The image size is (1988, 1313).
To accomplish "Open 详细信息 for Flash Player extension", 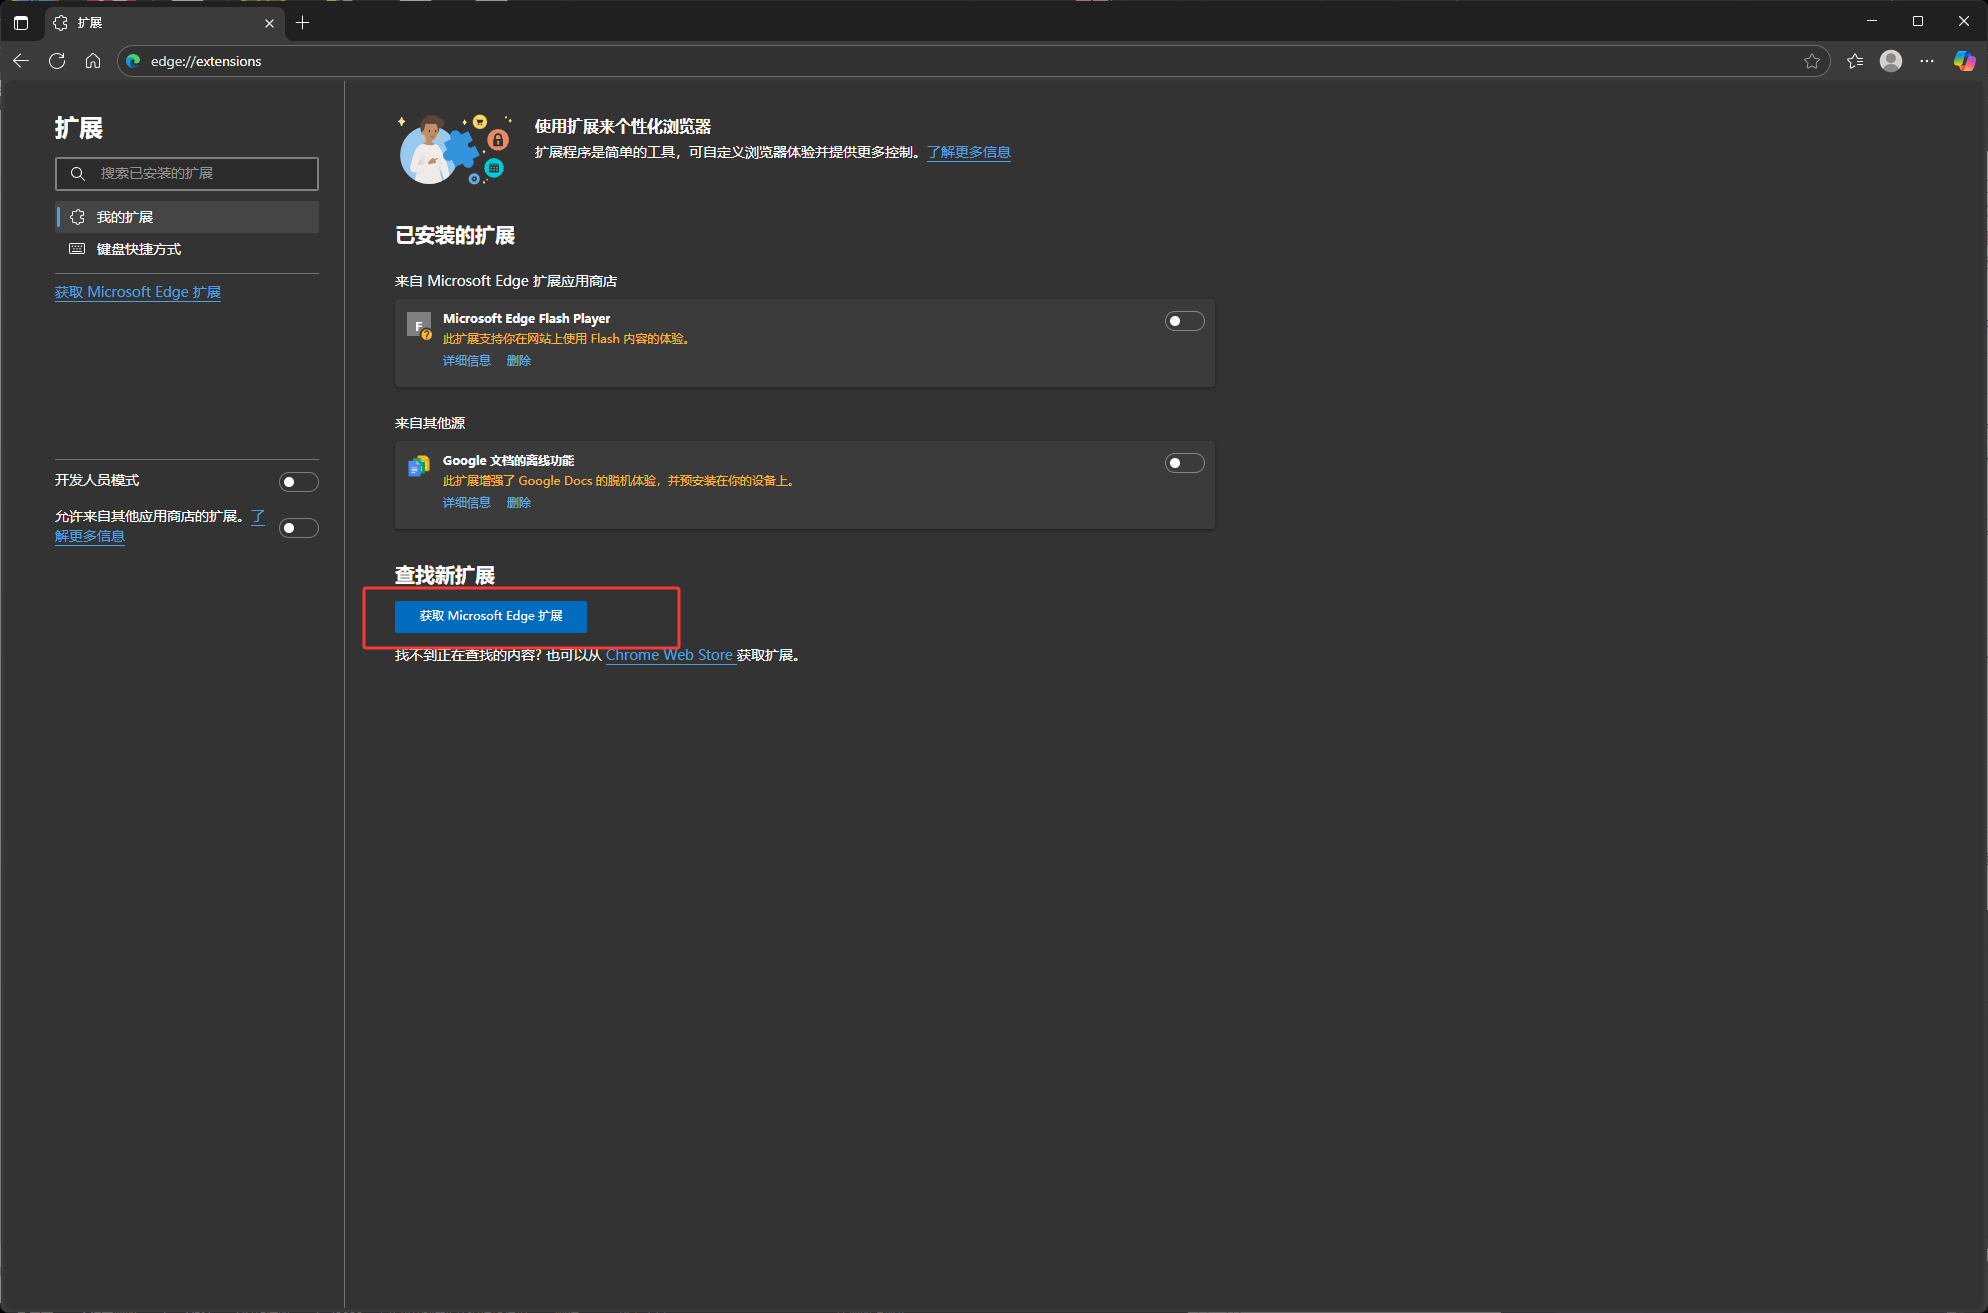I will pos(466,361).
